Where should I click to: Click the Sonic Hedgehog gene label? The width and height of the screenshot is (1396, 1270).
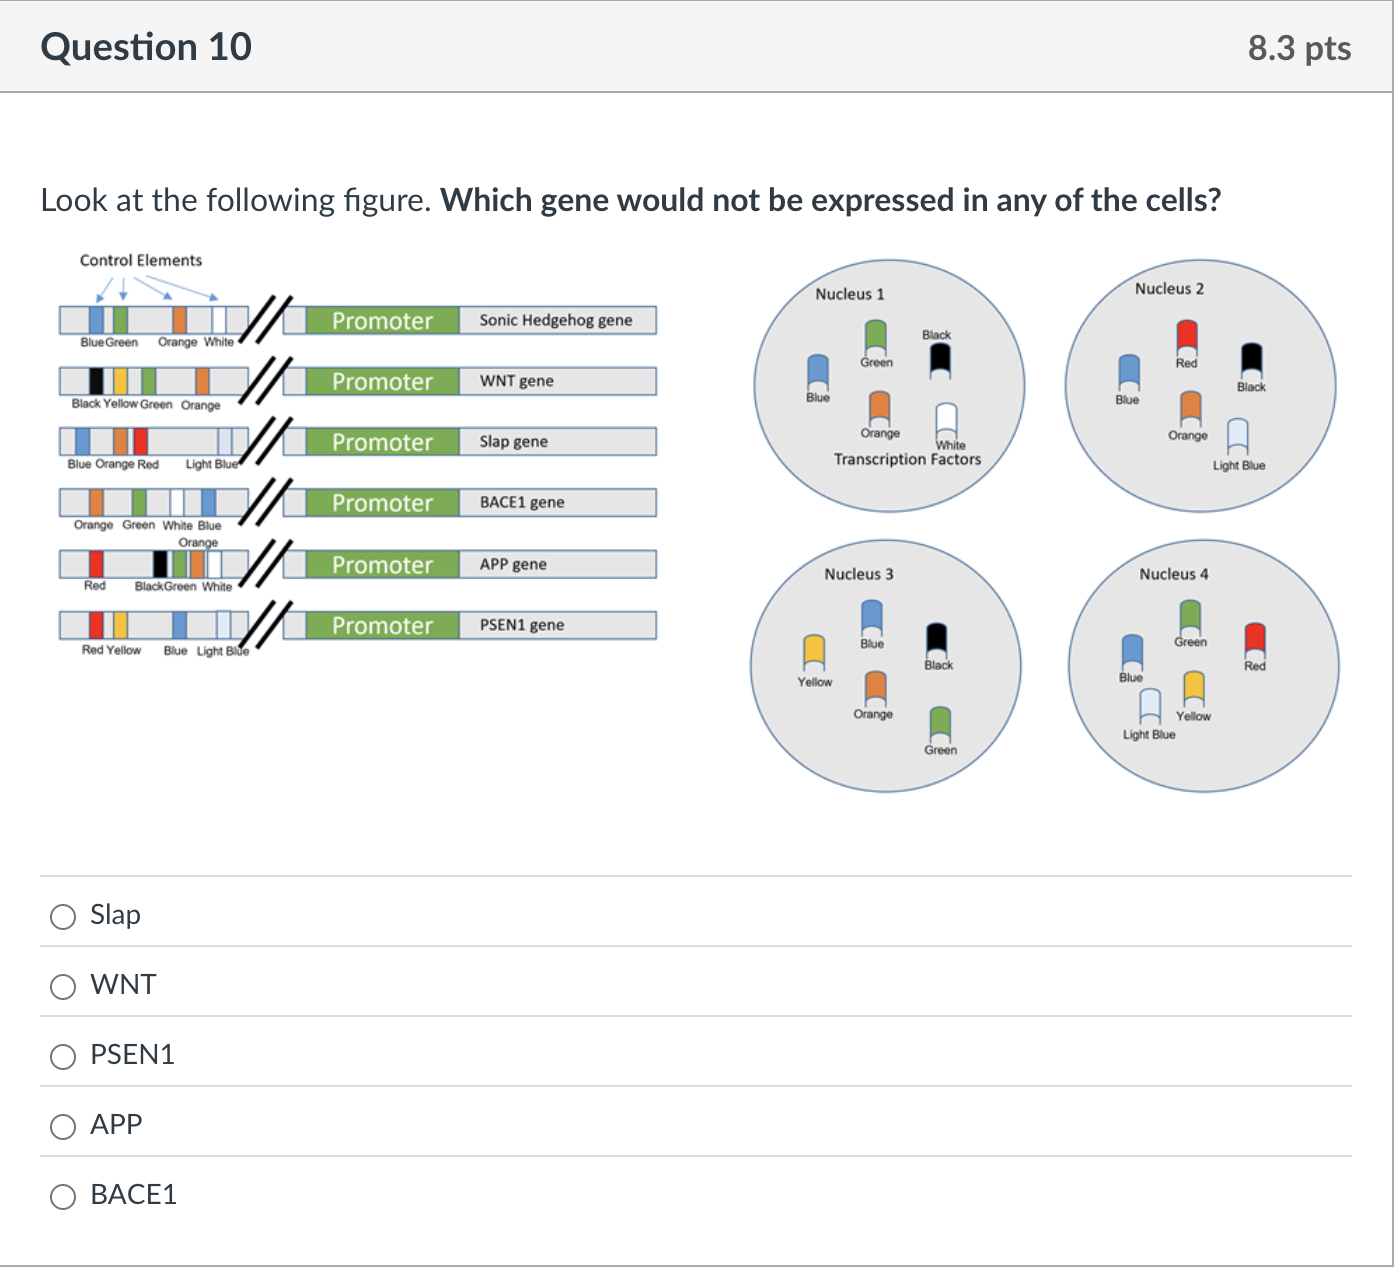(554, 320)
